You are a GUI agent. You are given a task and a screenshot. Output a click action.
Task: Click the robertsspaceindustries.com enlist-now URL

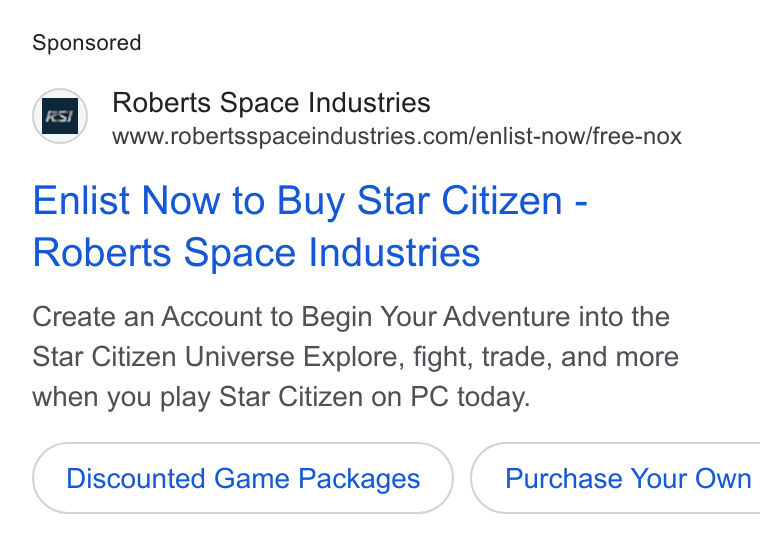pyautogui.click(x=397, y=136)
